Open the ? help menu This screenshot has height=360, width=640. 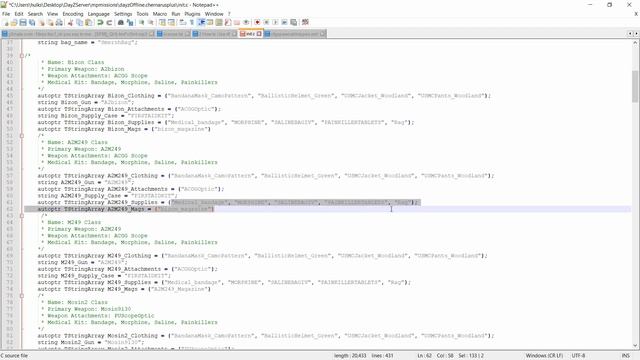click(x=229, y=14)
